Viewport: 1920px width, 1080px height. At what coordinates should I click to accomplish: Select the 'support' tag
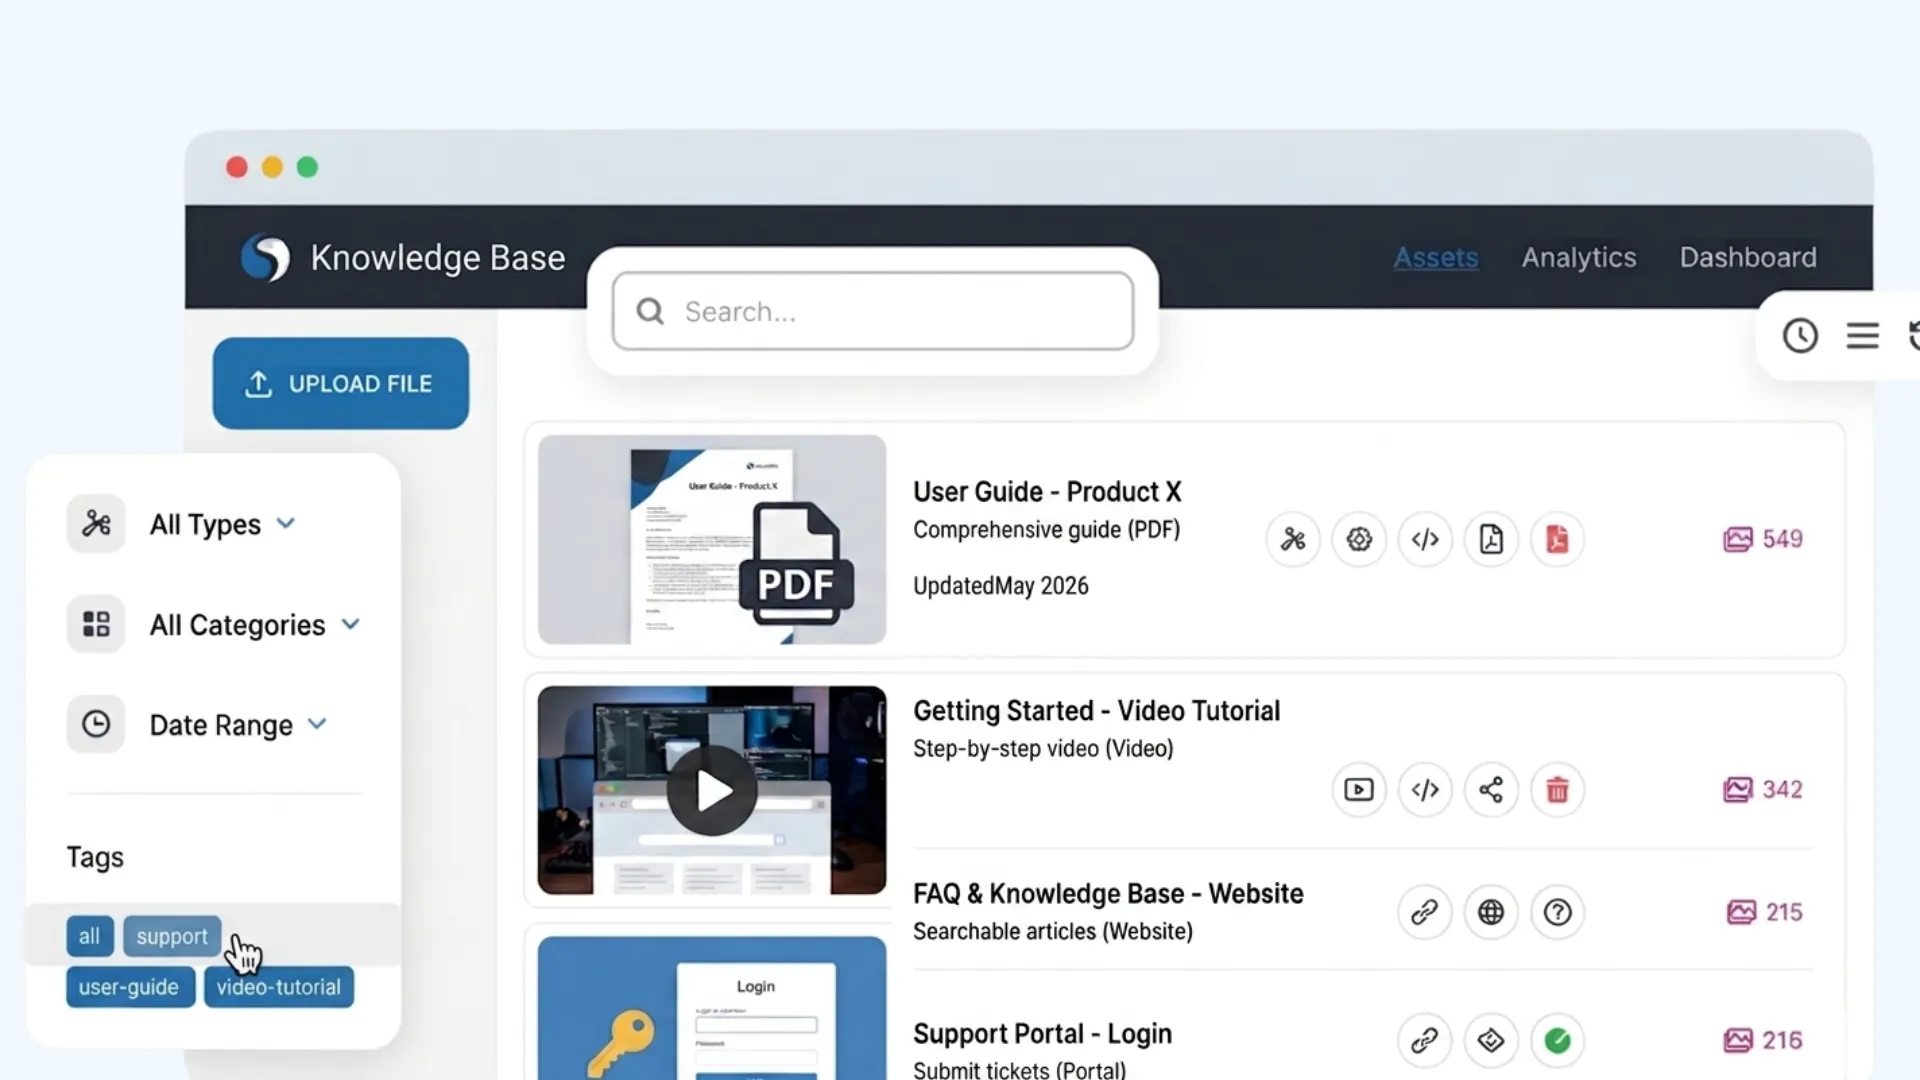172,937
